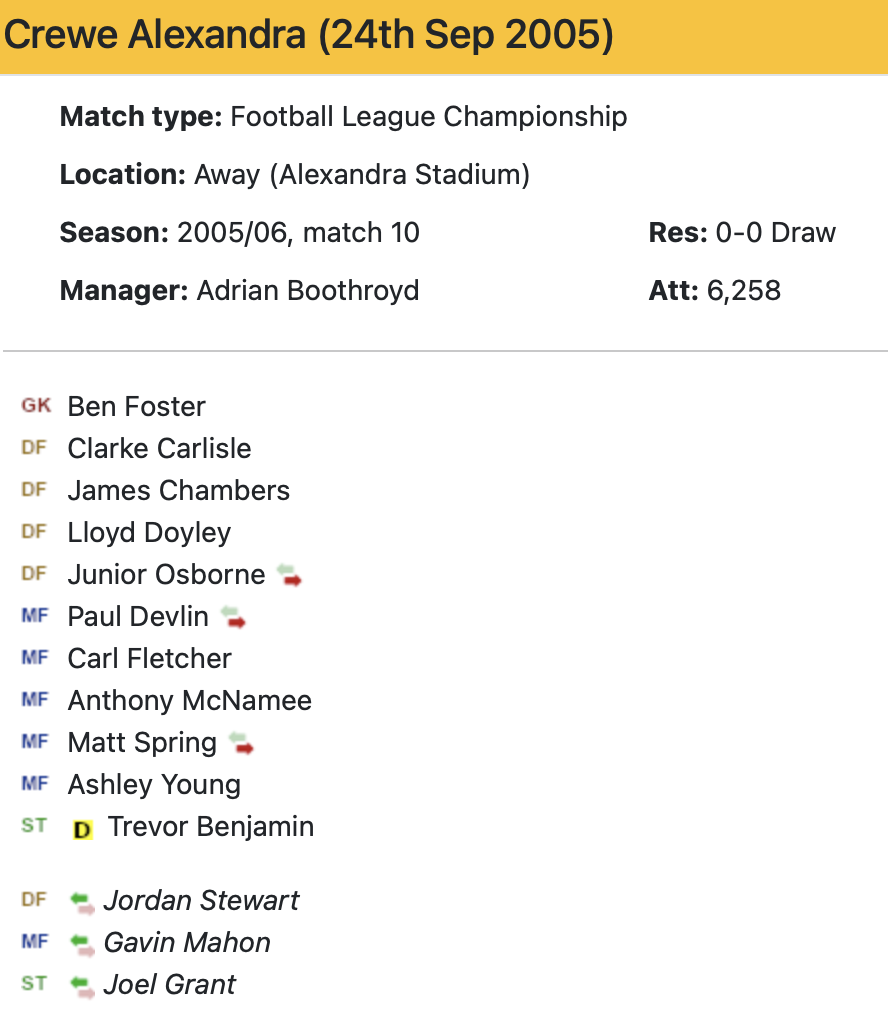Click the GK position badge for Ben Foster
888x1018 pixels.
(36, 406)
